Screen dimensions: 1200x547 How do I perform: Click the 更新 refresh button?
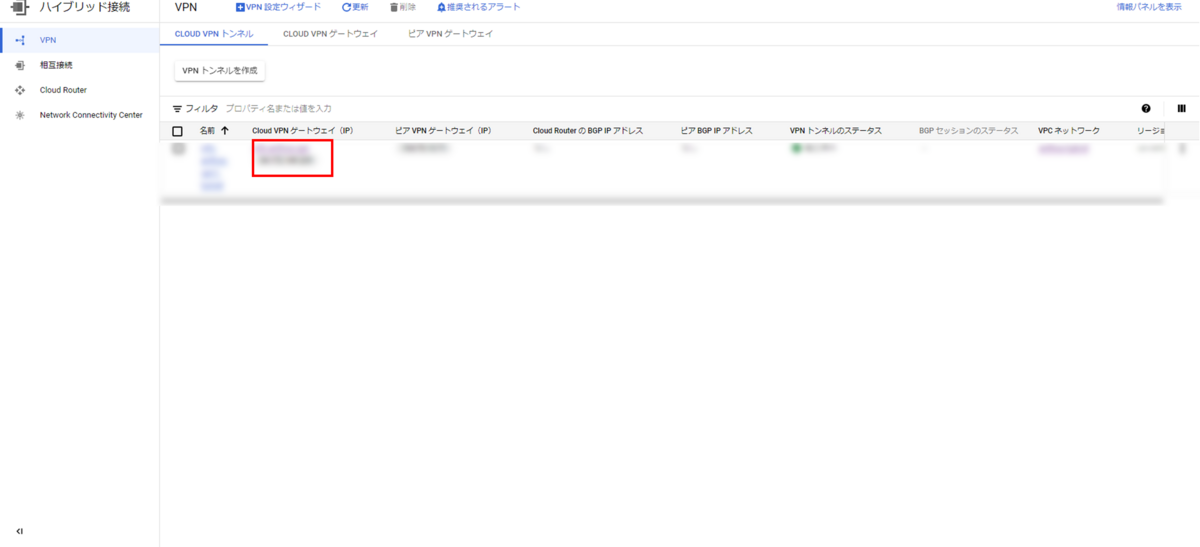(x=354, y=7)
